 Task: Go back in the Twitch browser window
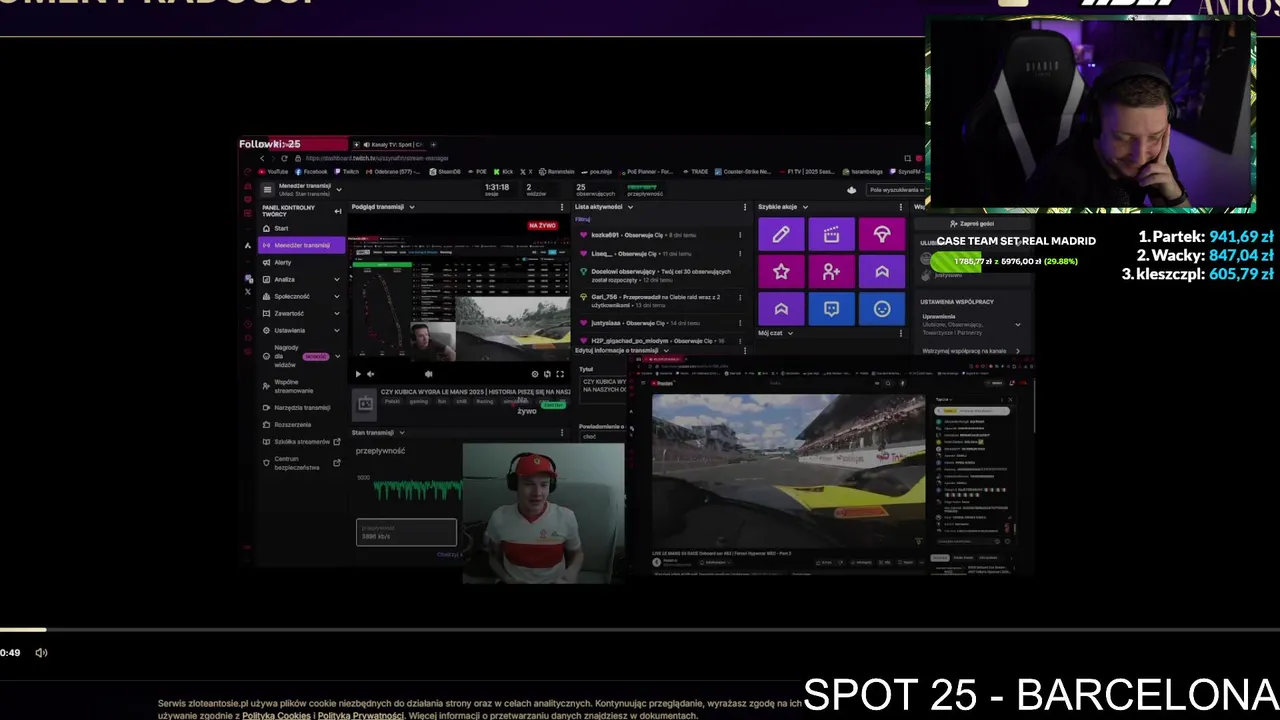tap(262, 158)
